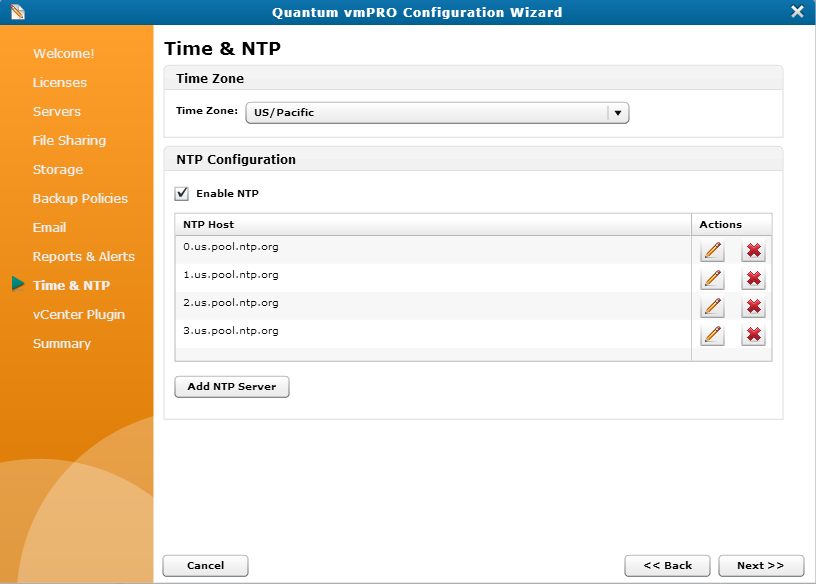
Task: Click the green arrow beside Time & NTP
Action: pos(20,285)
